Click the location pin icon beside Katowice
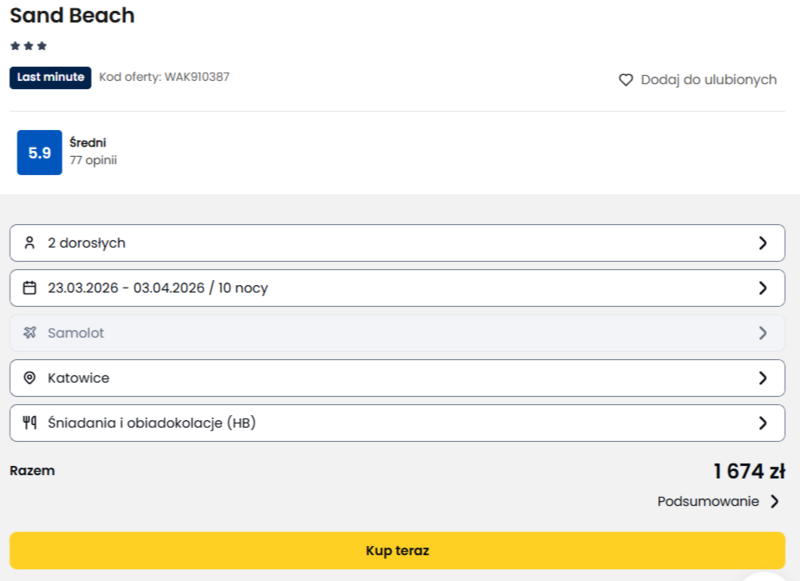800x581 pixels. 29,378
